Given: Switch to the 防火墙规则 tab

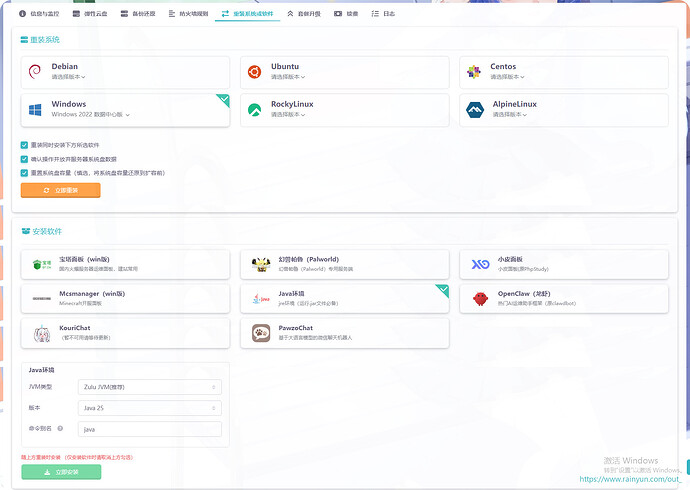Looking at the screenshot, I should click(x=188, y=14).
